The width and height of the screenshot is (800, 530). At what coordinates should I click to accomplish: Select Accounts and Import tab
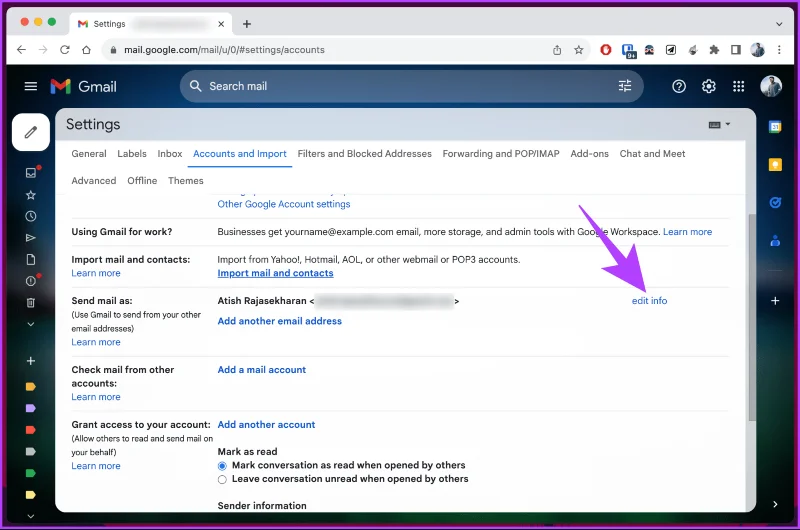pos(240,154)
